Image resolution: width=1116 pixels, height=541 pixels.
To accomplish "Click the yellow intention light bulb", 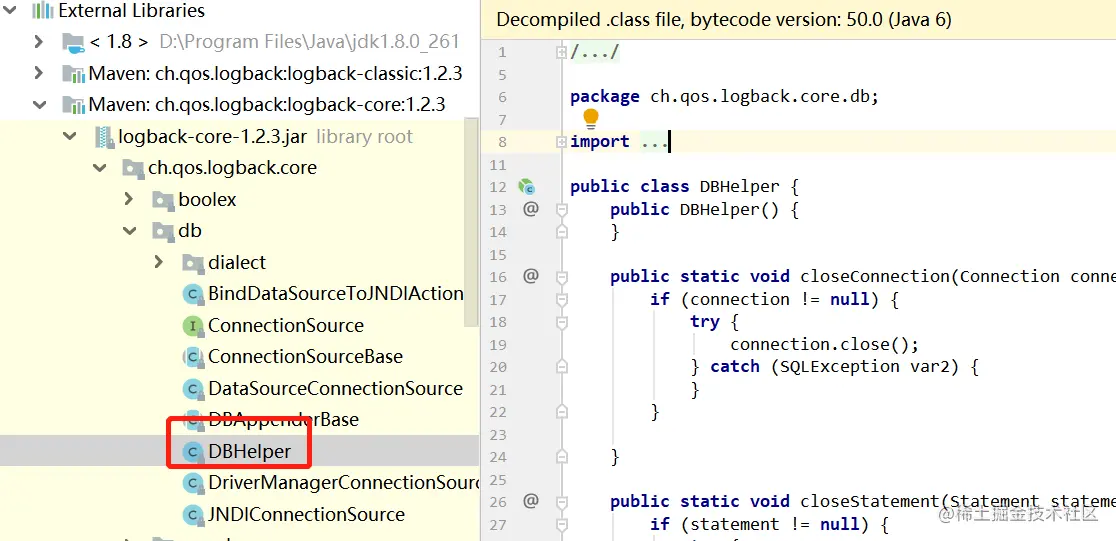I will coord(591,118).
